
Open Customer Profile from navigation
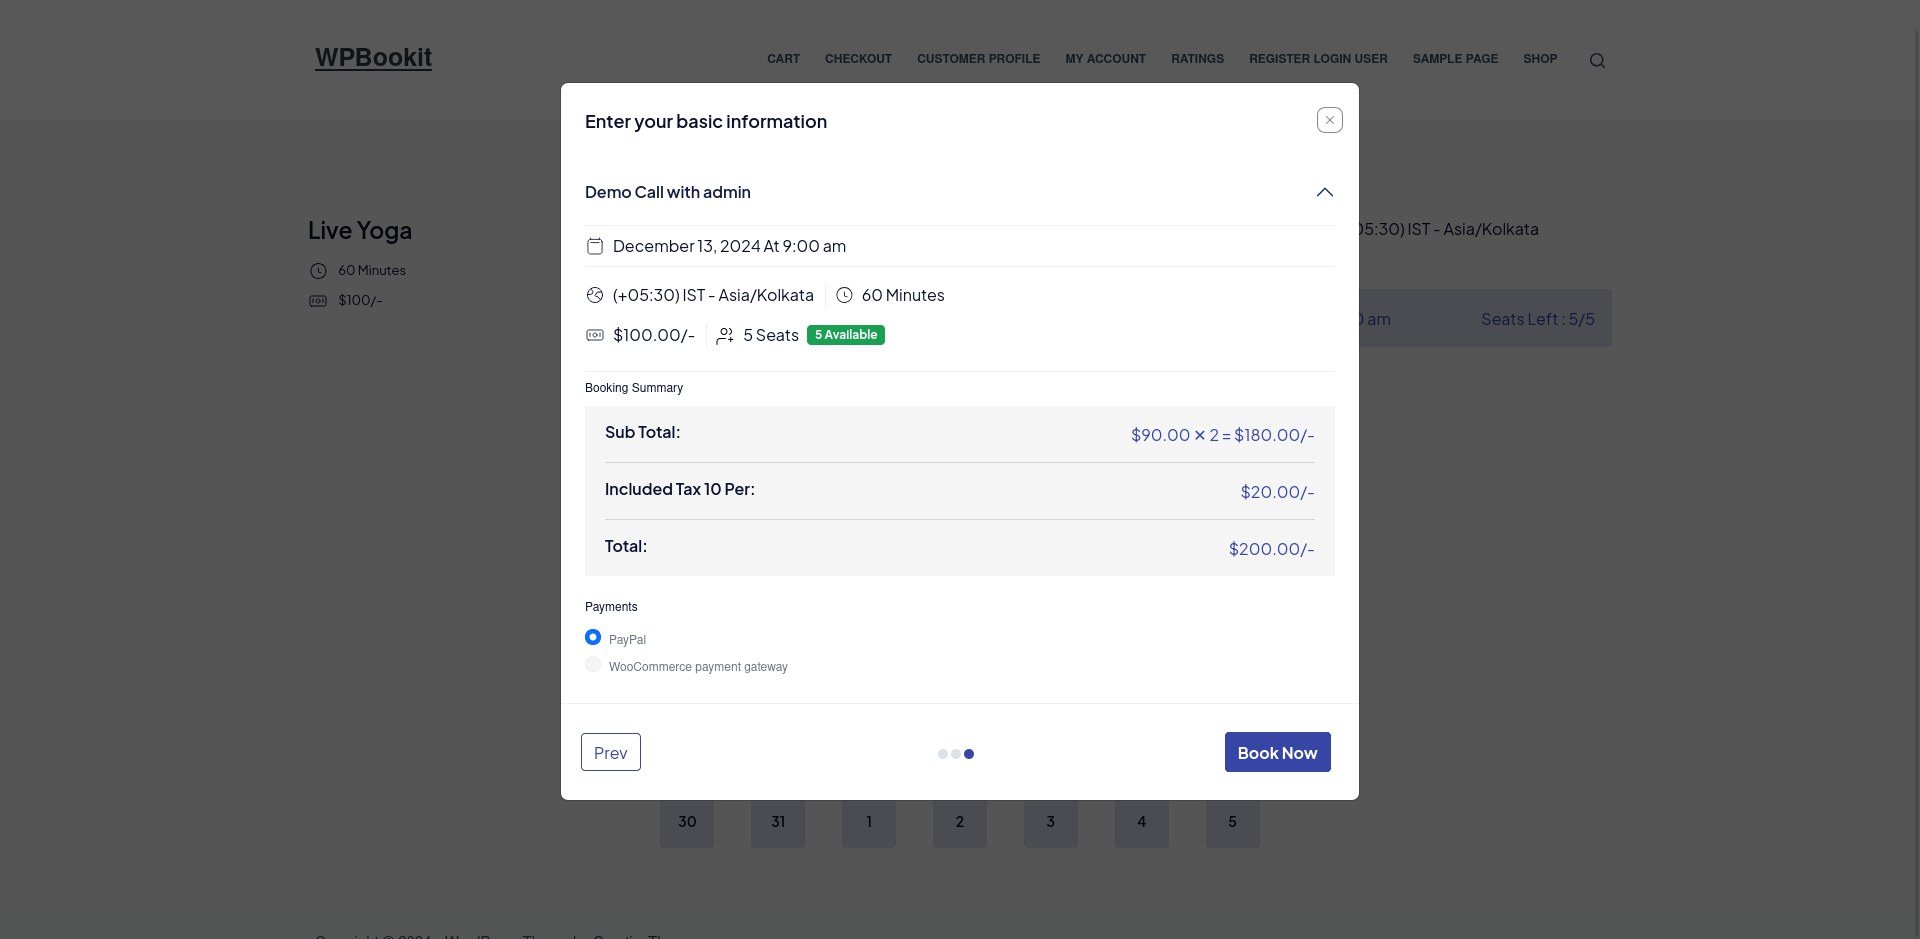tap(978, 59)
